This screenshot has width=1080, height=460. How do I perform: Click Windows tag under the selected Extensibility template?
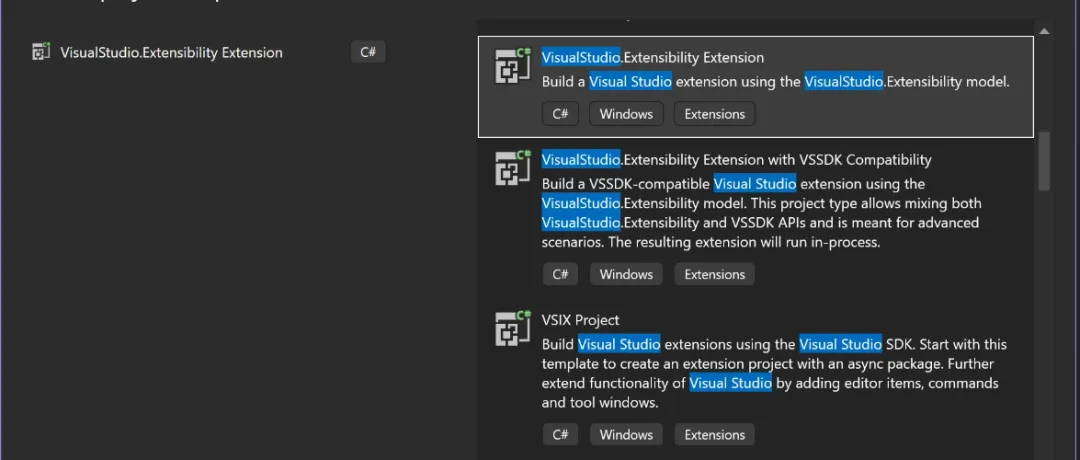pos(626,114)
